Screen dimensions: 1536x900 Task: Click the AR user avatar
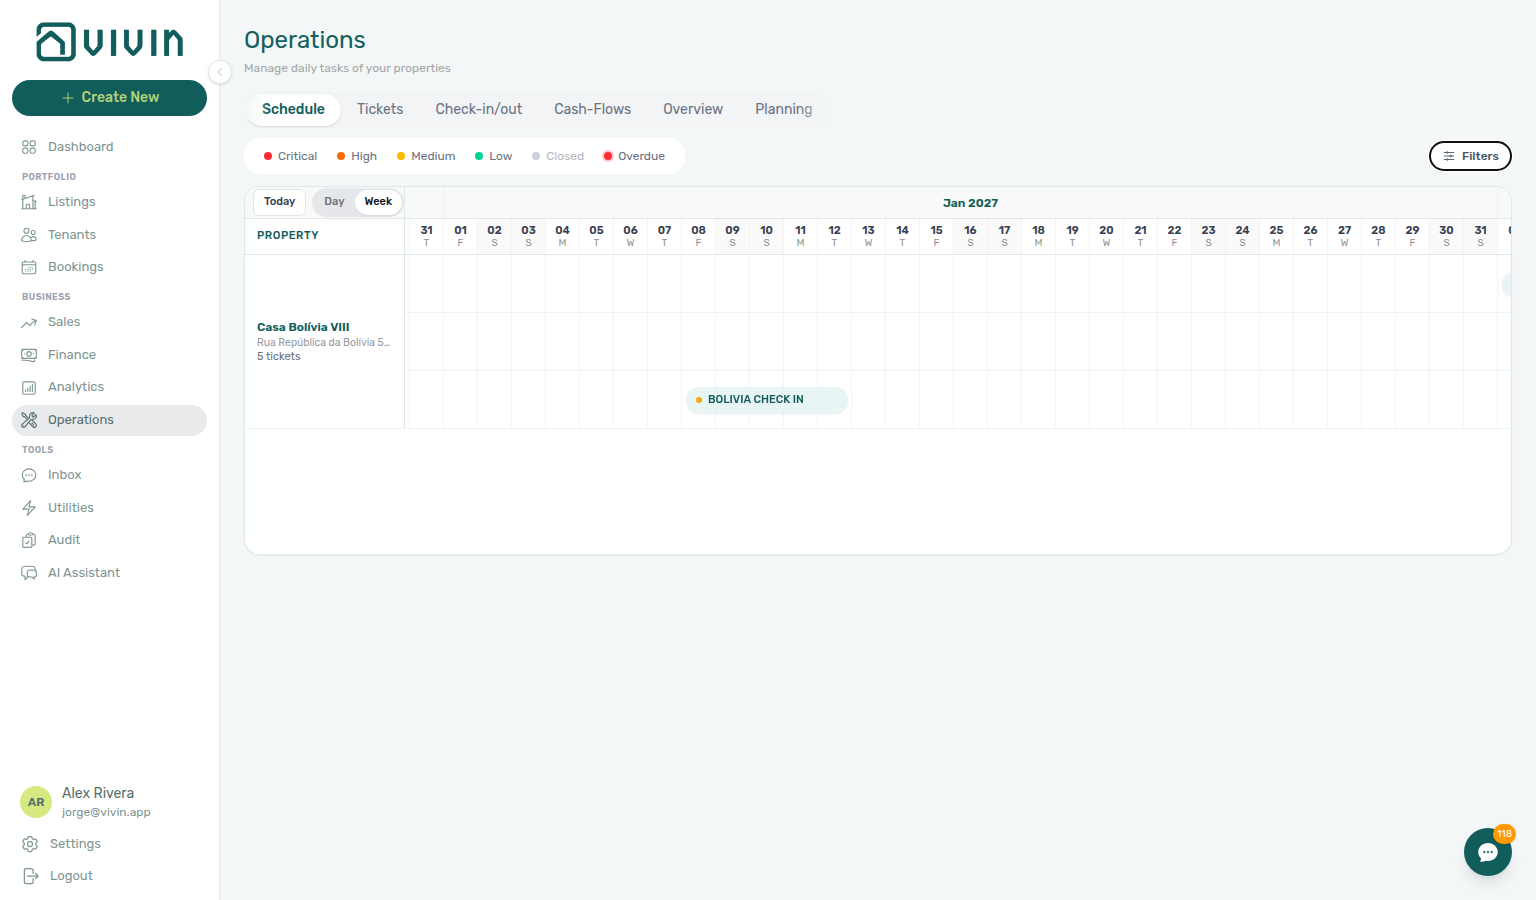click(36, 802)
